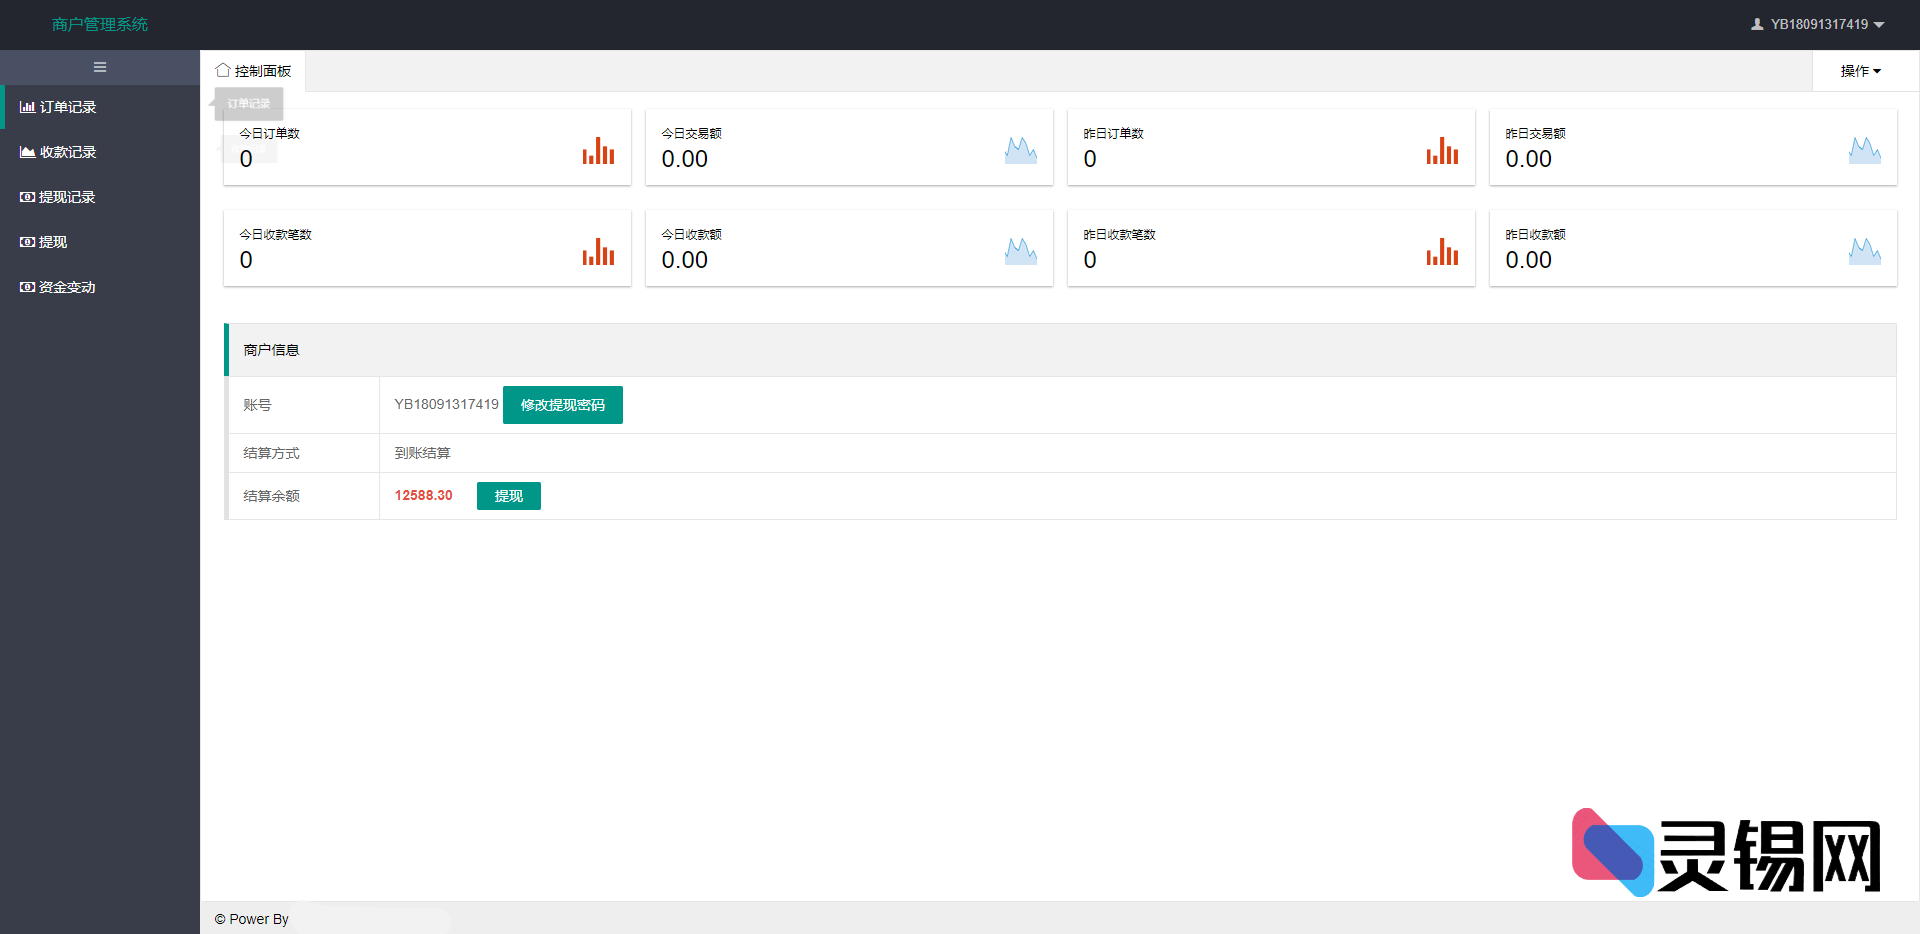Click the area chart icon in 今日收款额 card
Viewport: 1920px width, 934px height.
pos(1020,252)
